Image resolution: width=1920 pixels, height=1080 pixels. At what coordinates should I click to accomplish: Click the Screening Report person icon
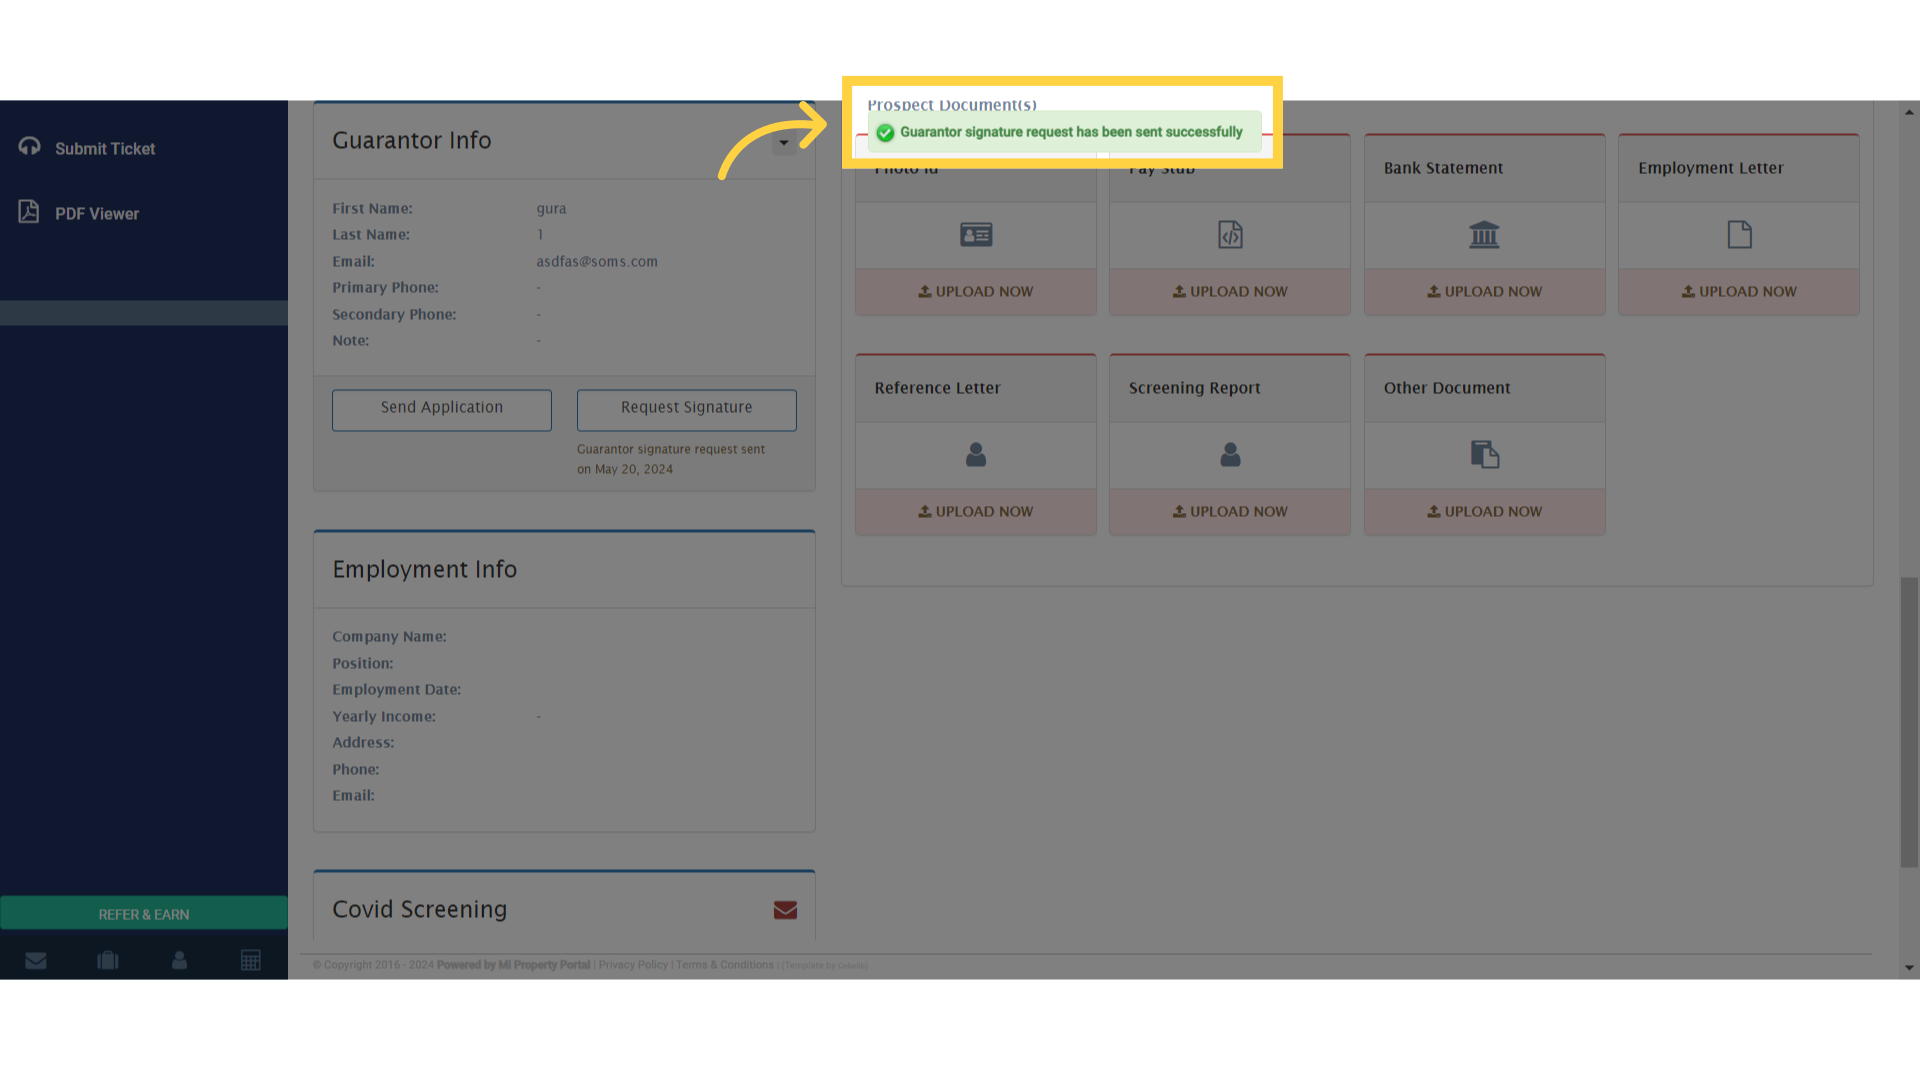pyautogui.click(x=1229, y=454)
